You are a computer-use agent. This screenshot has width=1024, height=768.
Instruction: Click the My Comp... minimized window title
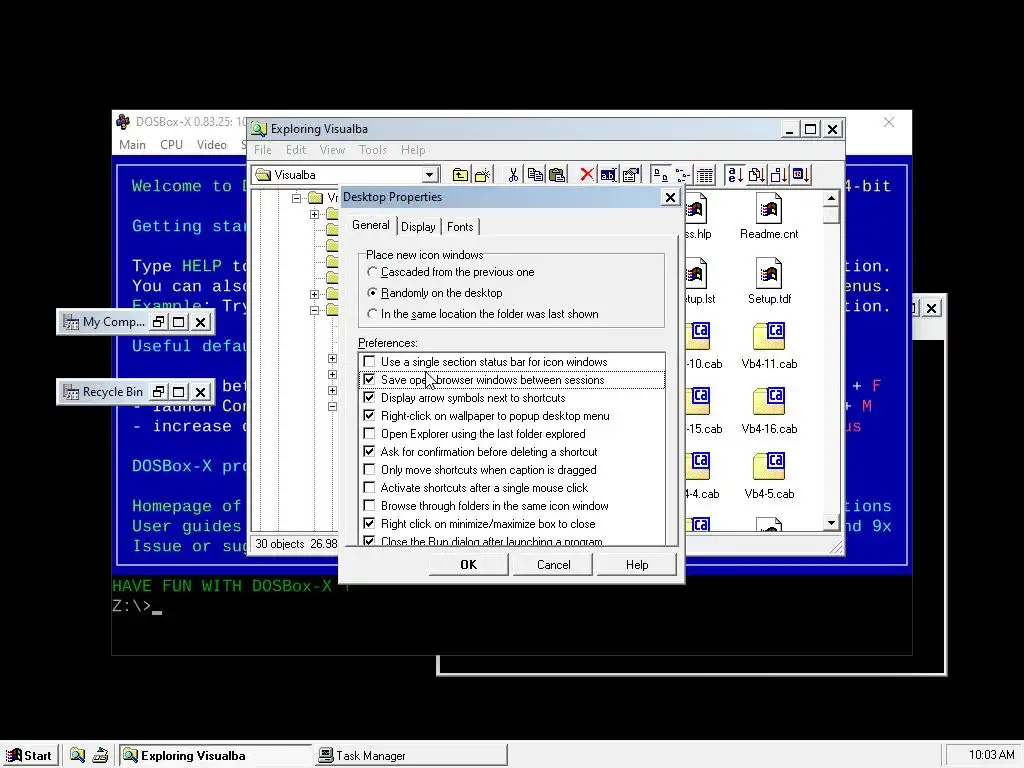click(113, 322)
